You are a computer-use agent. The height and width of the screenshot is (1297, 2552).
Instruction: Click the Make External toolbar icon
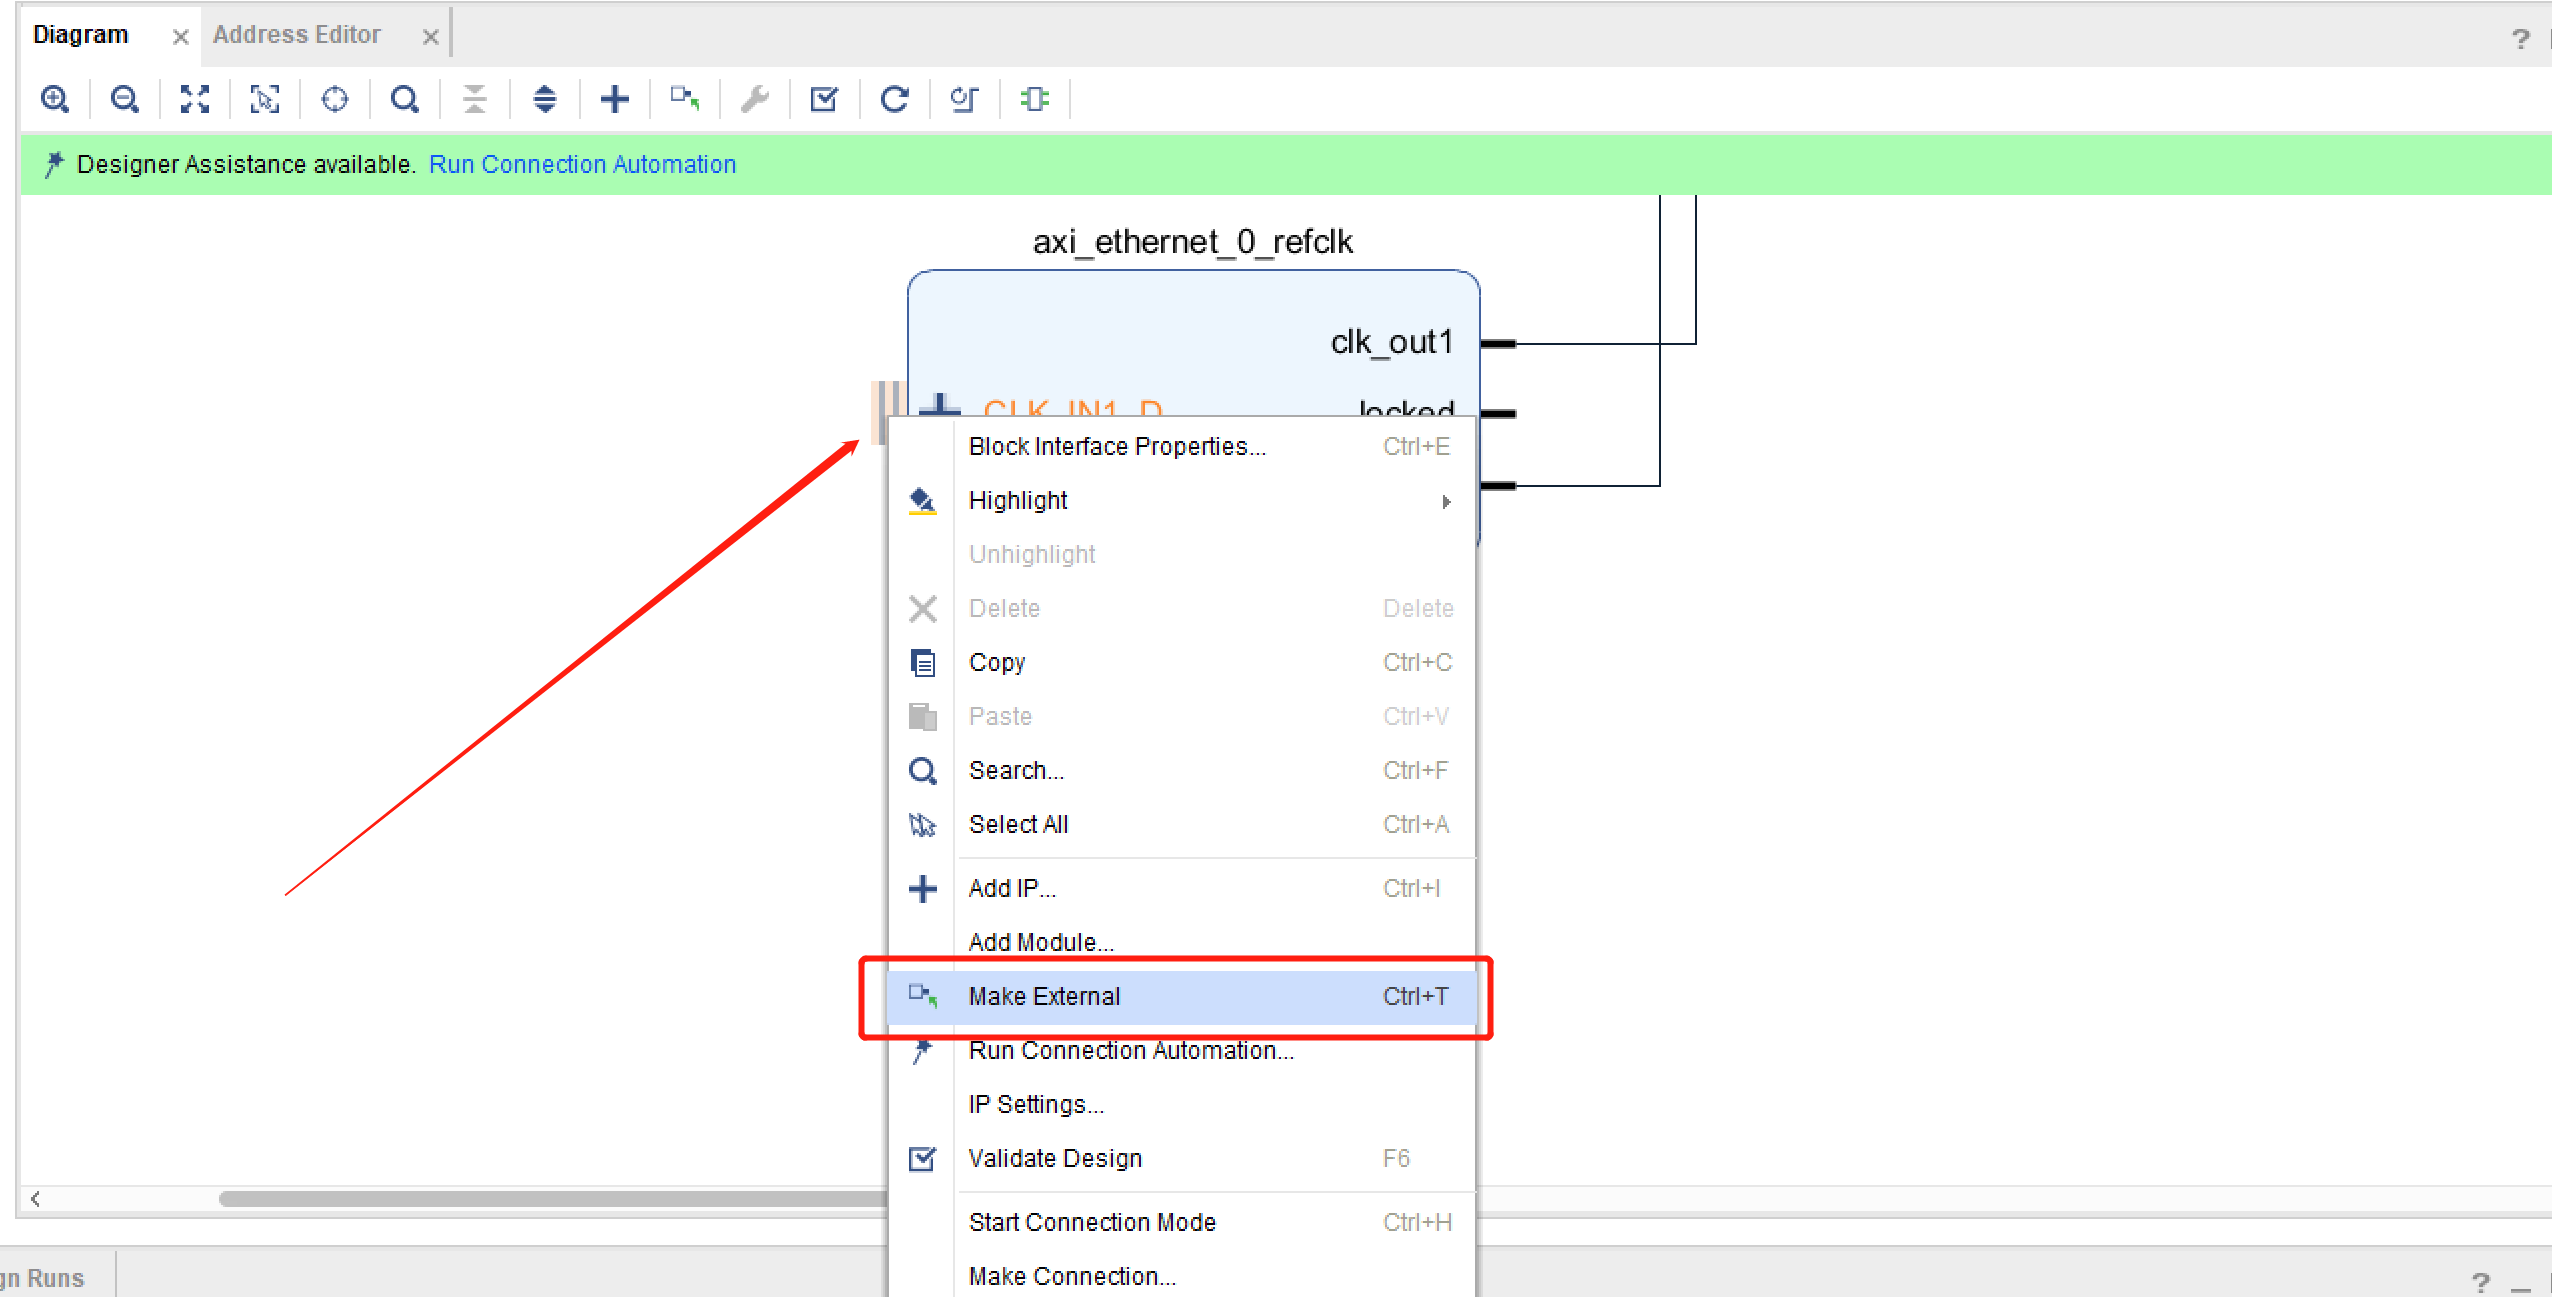[x=685, y=99]
